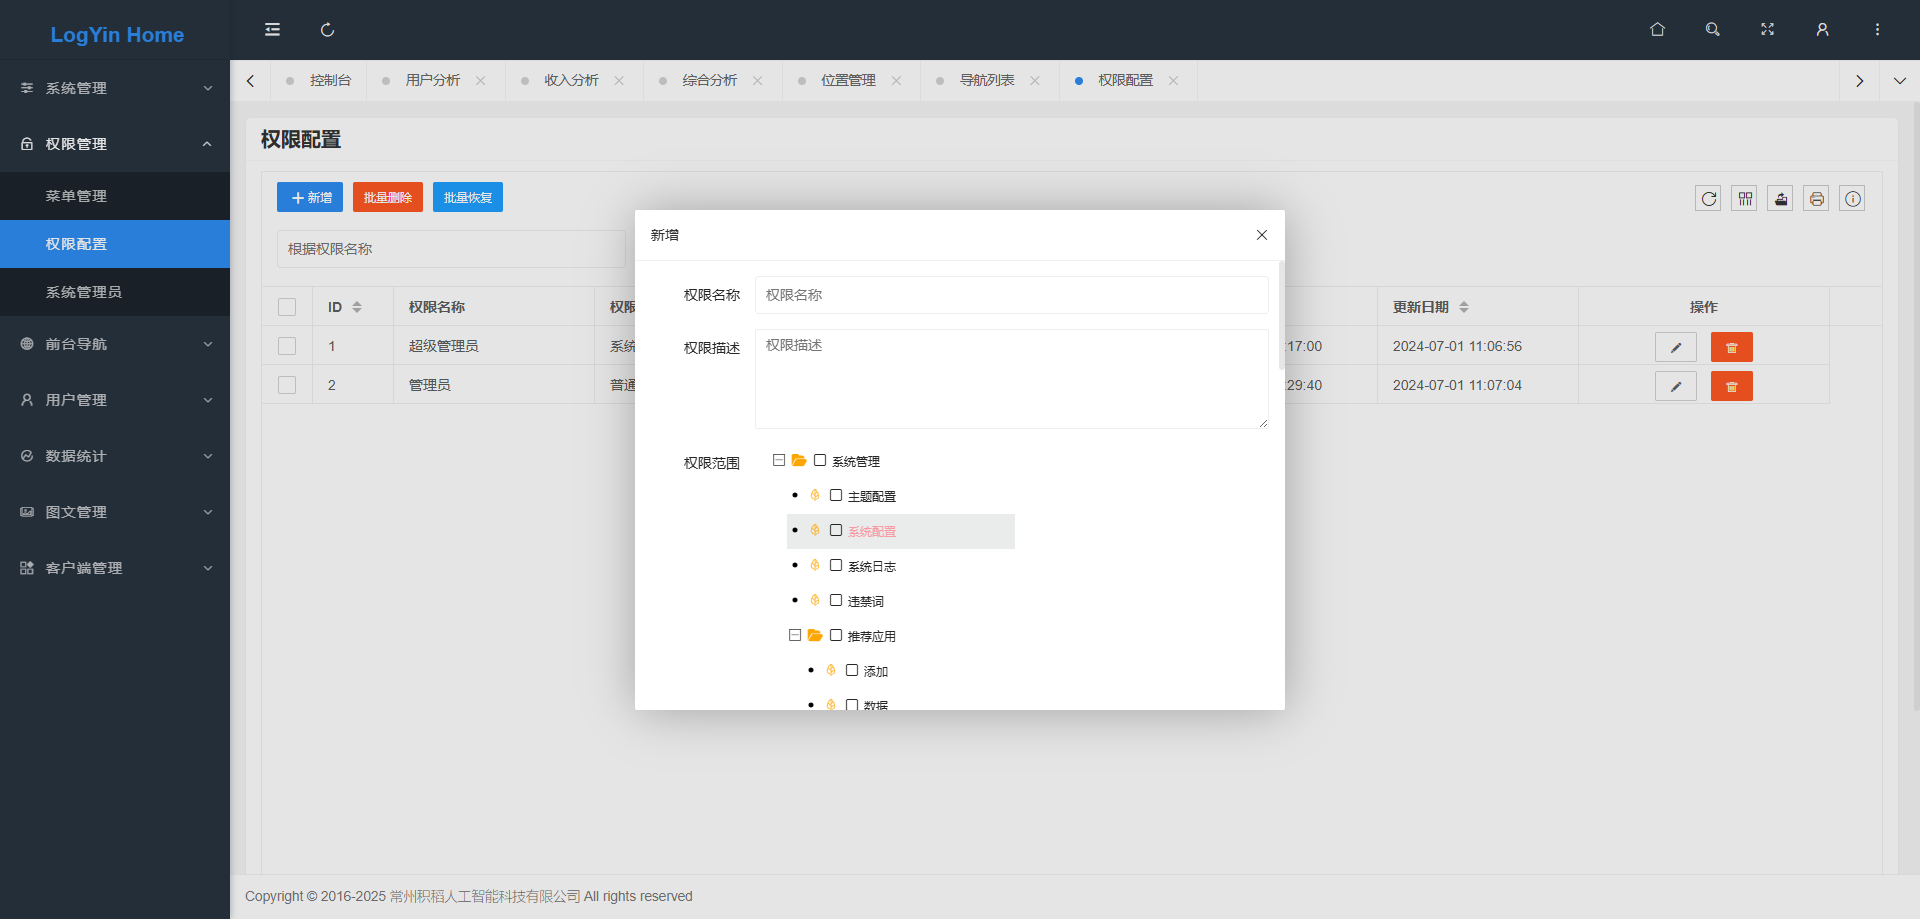
Task: Edit the 管理员 row with pencil icon
Action: tap(1676, 386)
